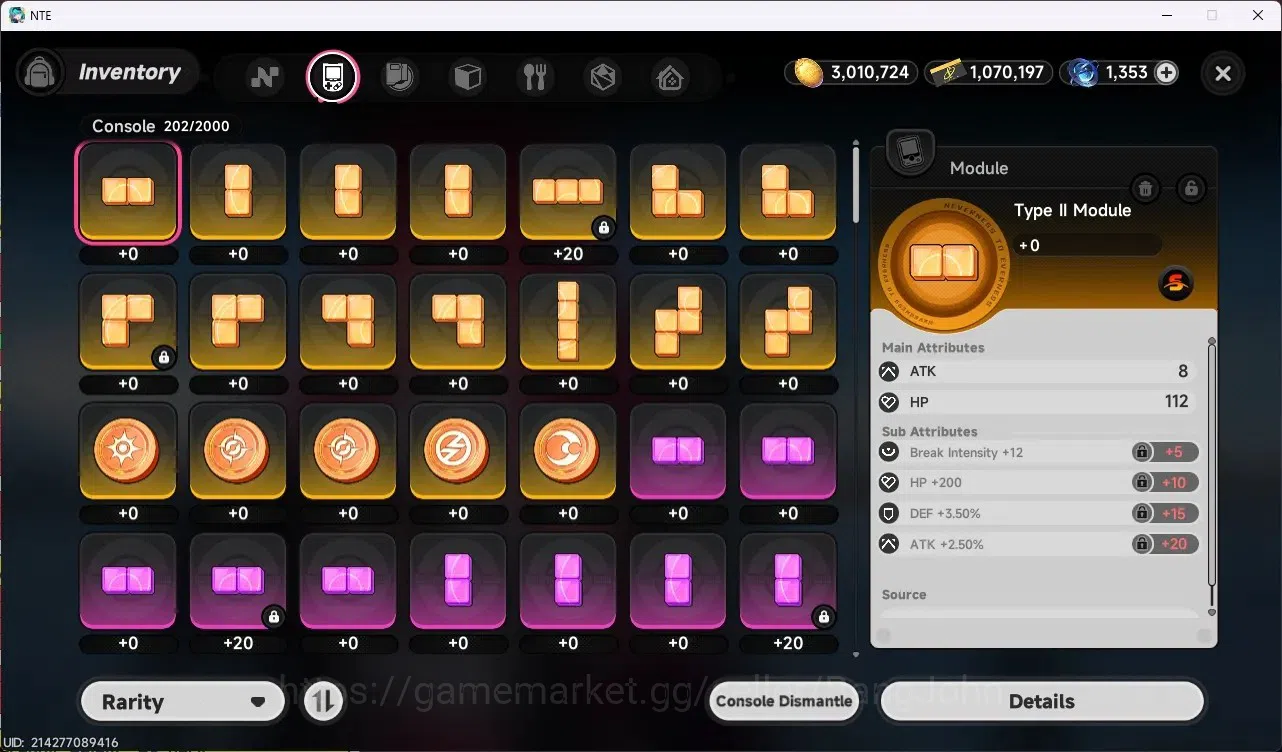1282x752 pixels.
Task: Click the large Type II Module coin image
Action: (945, 265)
